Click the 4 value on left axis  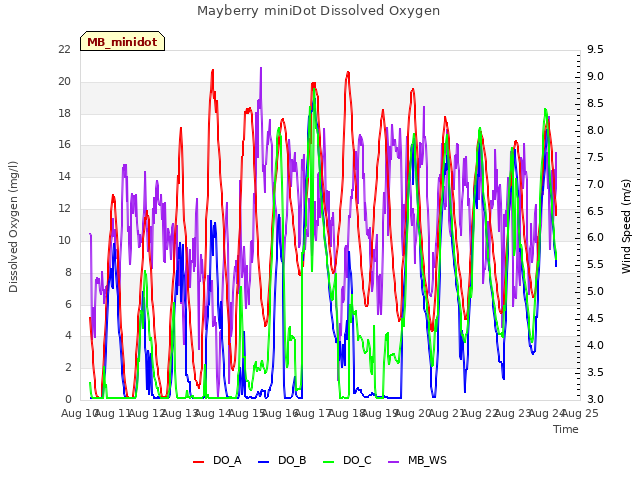pyautogui.click(x=68, y=336)
